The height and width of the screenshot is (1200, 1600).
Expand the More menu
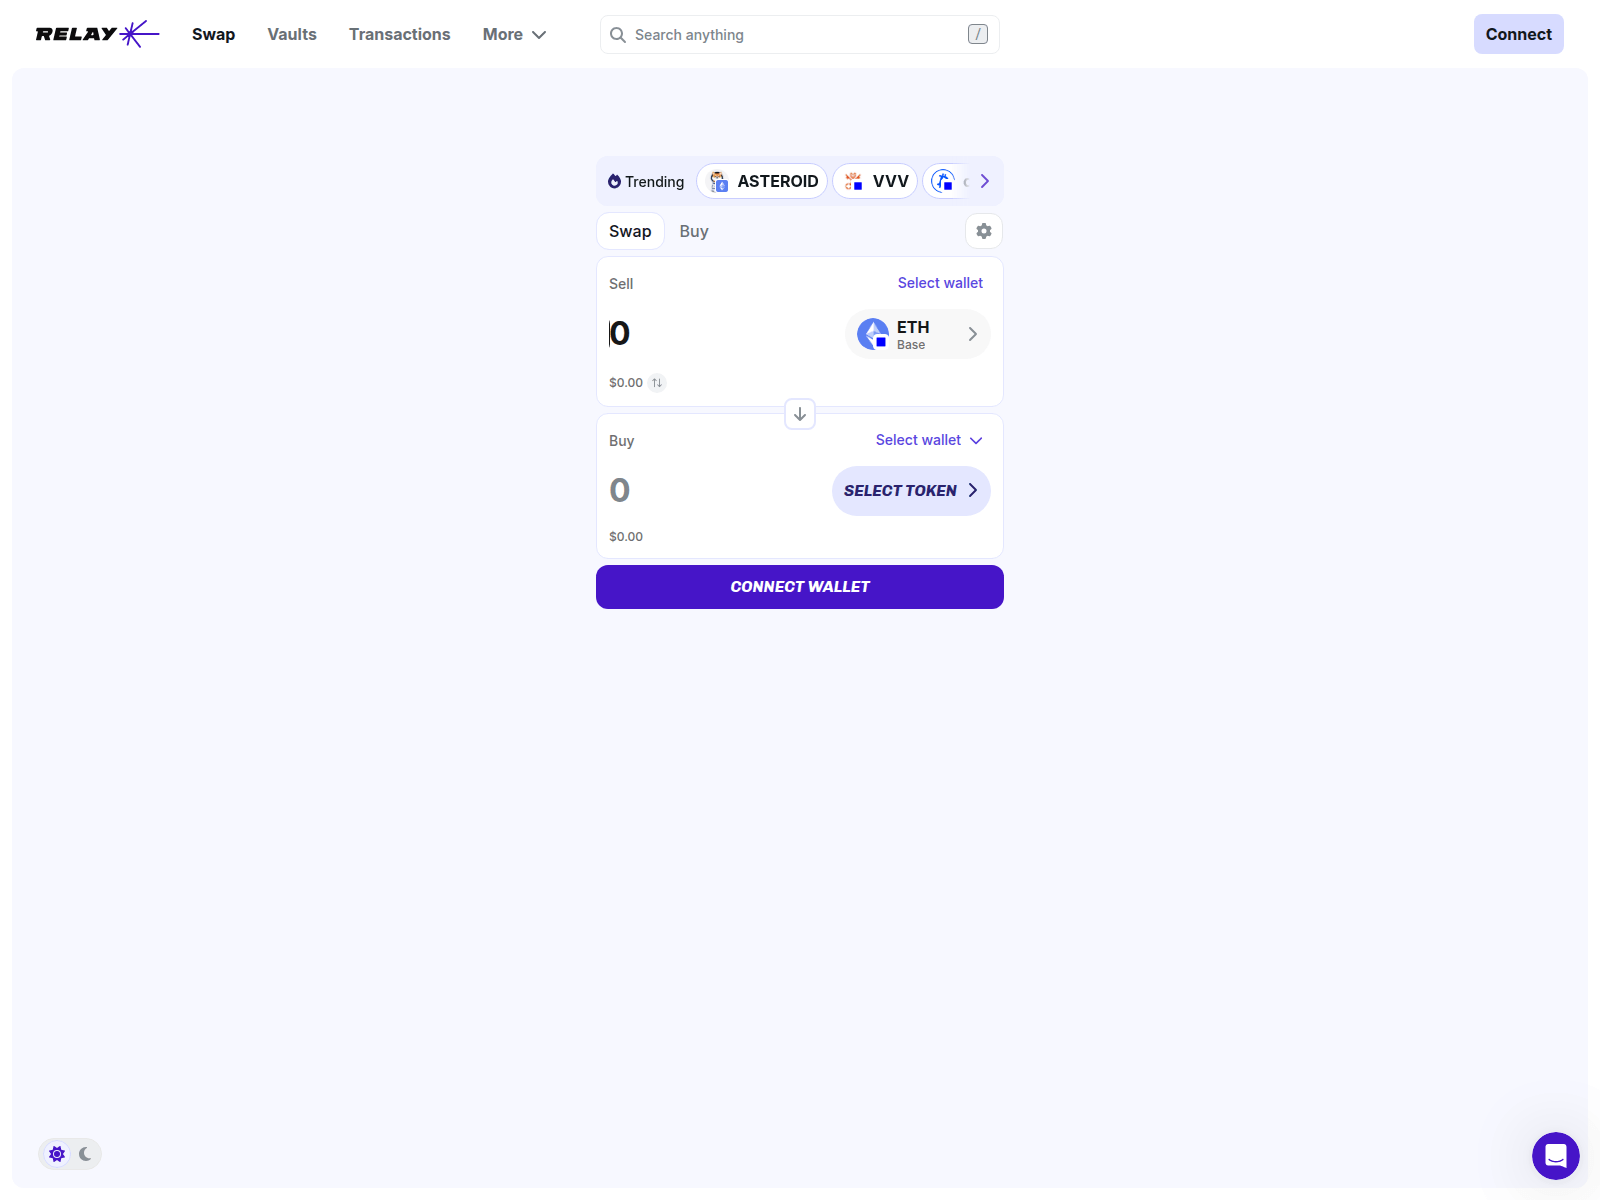click(x=514, y=34)
